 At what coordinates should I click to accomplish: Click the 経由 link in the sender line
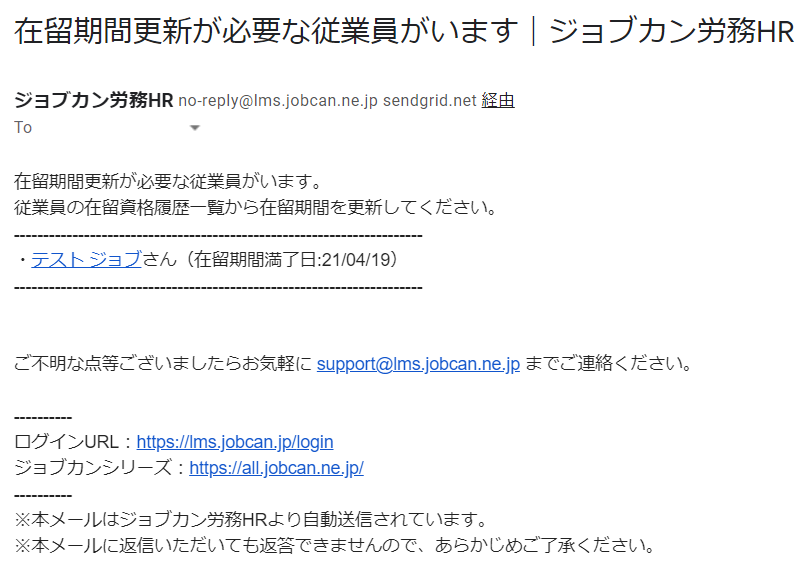click(x=498, y=101)
